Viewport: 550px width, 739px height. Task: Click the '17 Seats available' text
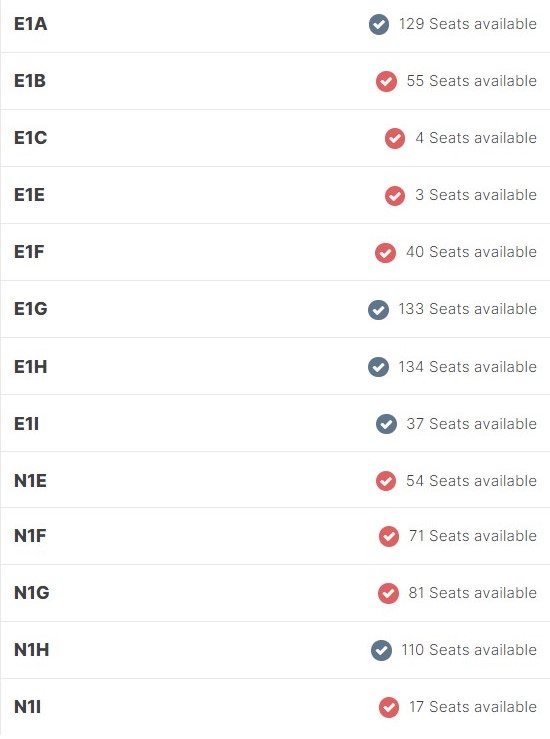(x=473, y=706)
